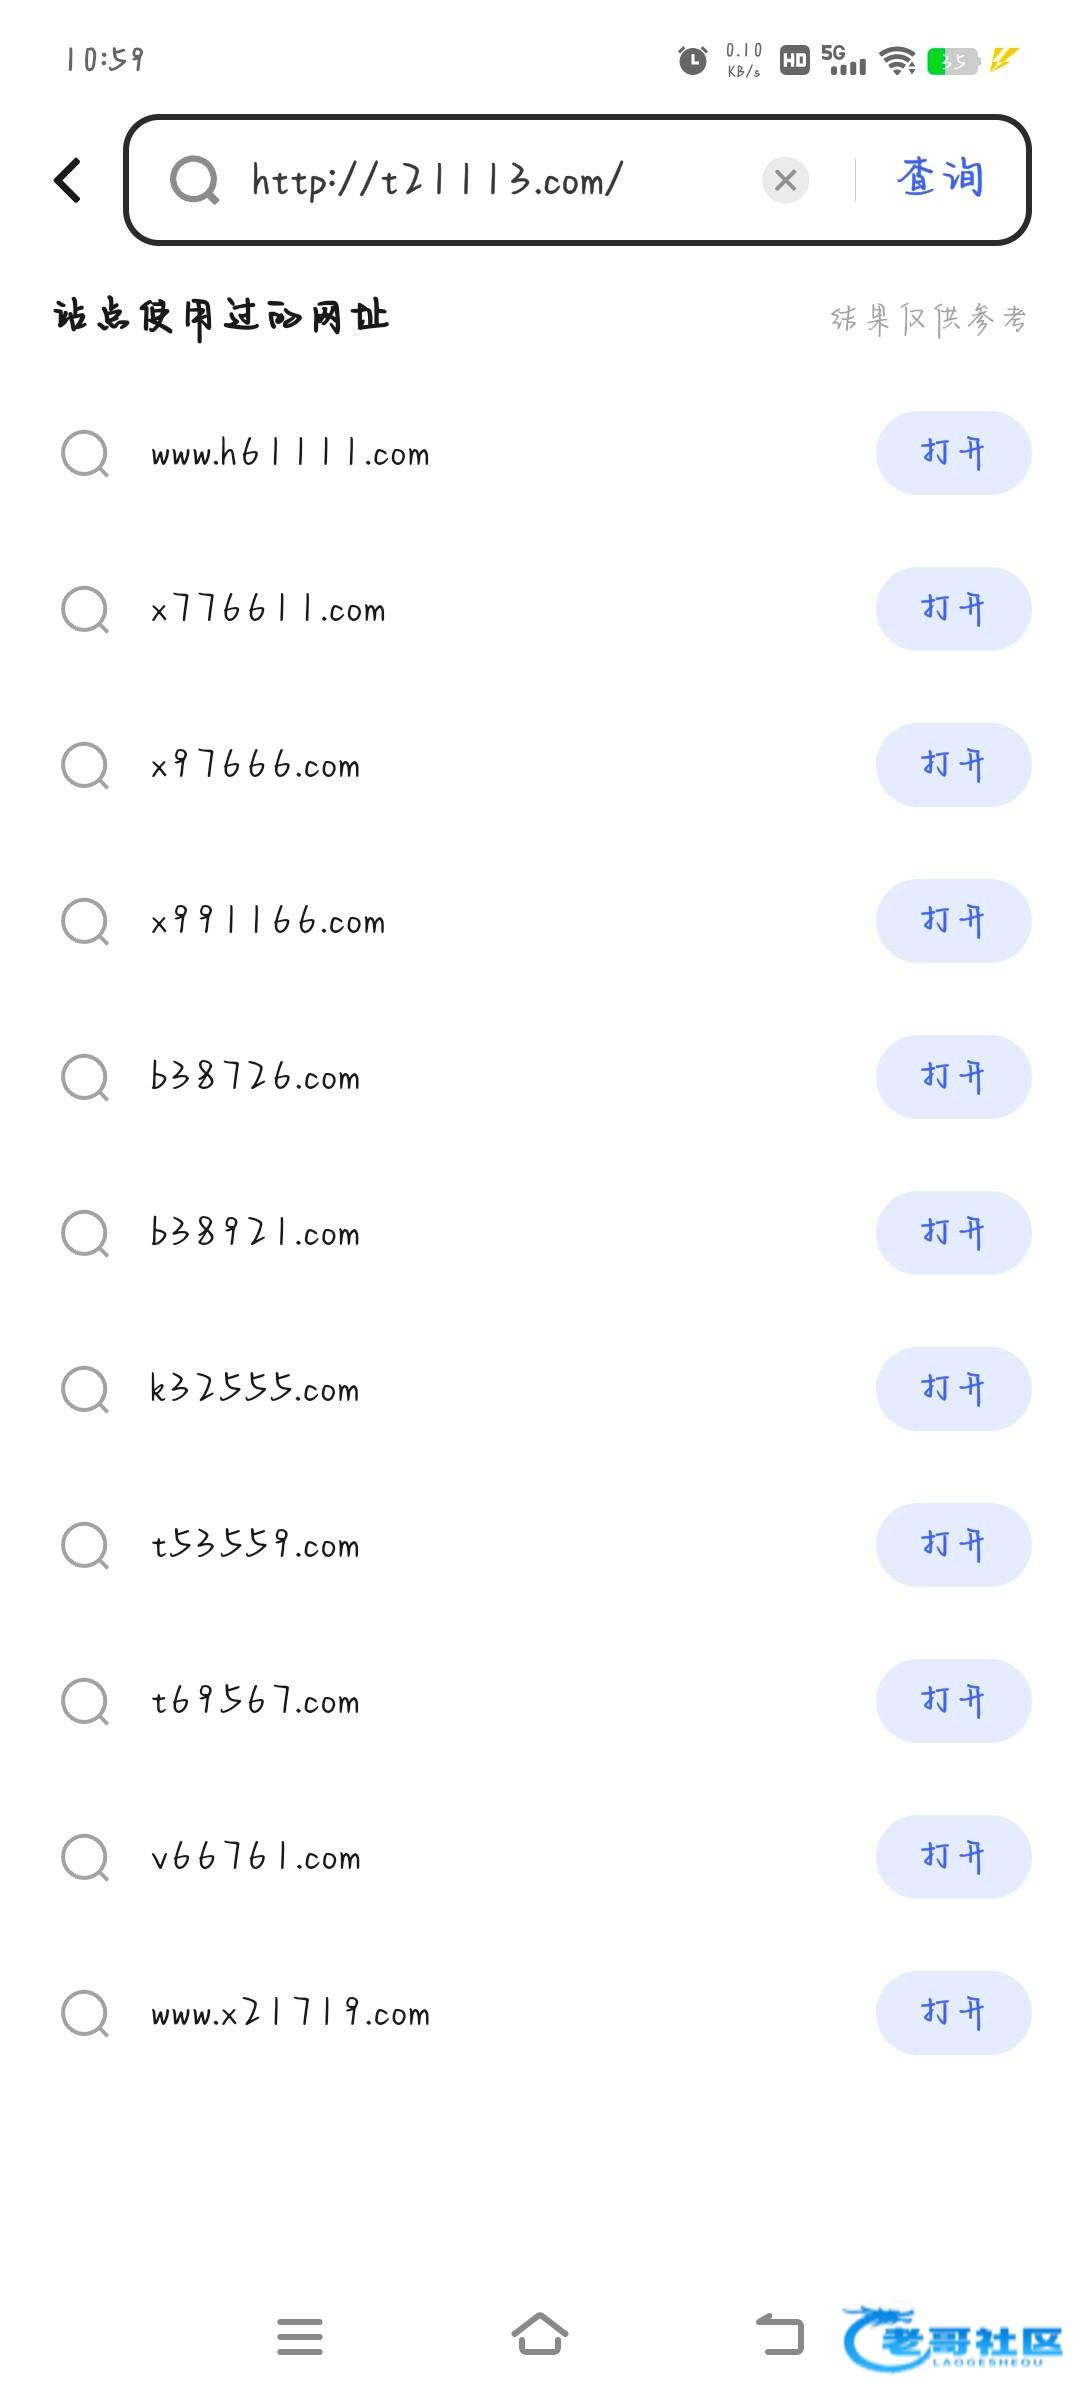Click search icon next to x97666.com
1080x2400 pixels.
(x=85, y=766)
